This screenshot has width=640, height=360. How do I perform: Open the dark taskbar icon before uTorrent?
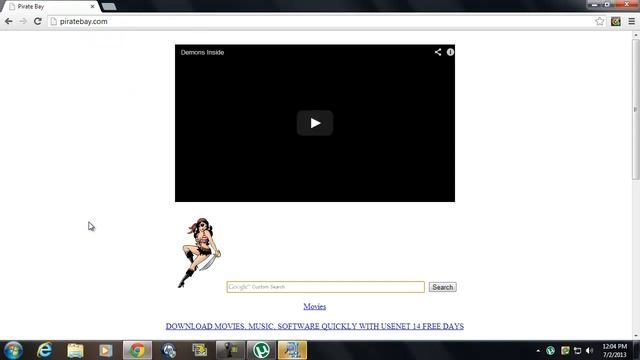230,350
